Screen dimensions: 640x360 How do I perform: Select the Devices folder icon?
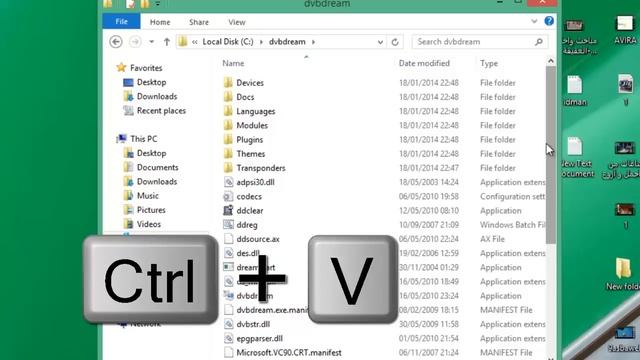pyautogui.click(x=228, y=82)
